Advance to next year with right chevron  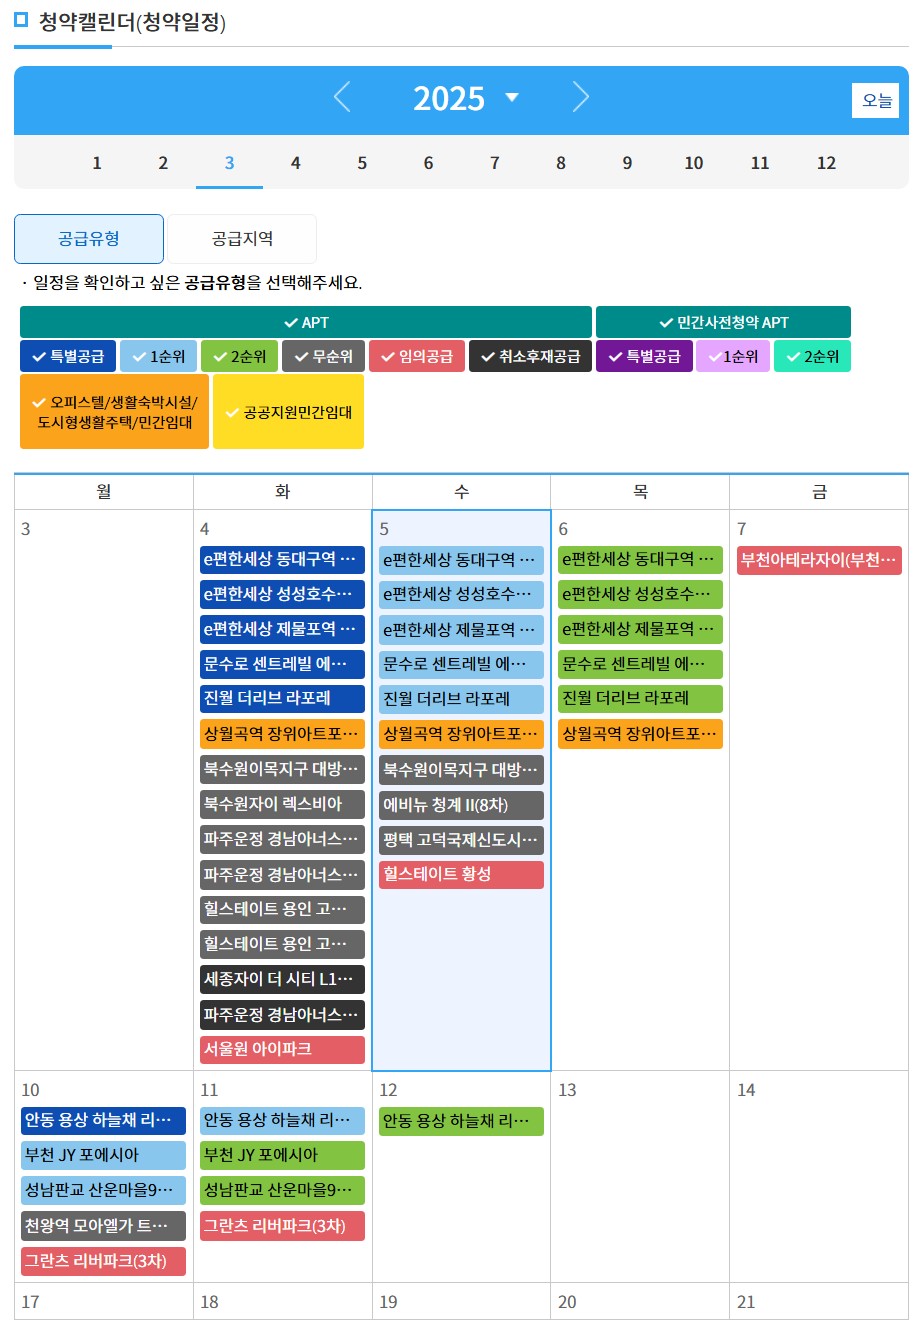[x=581, y=98]
